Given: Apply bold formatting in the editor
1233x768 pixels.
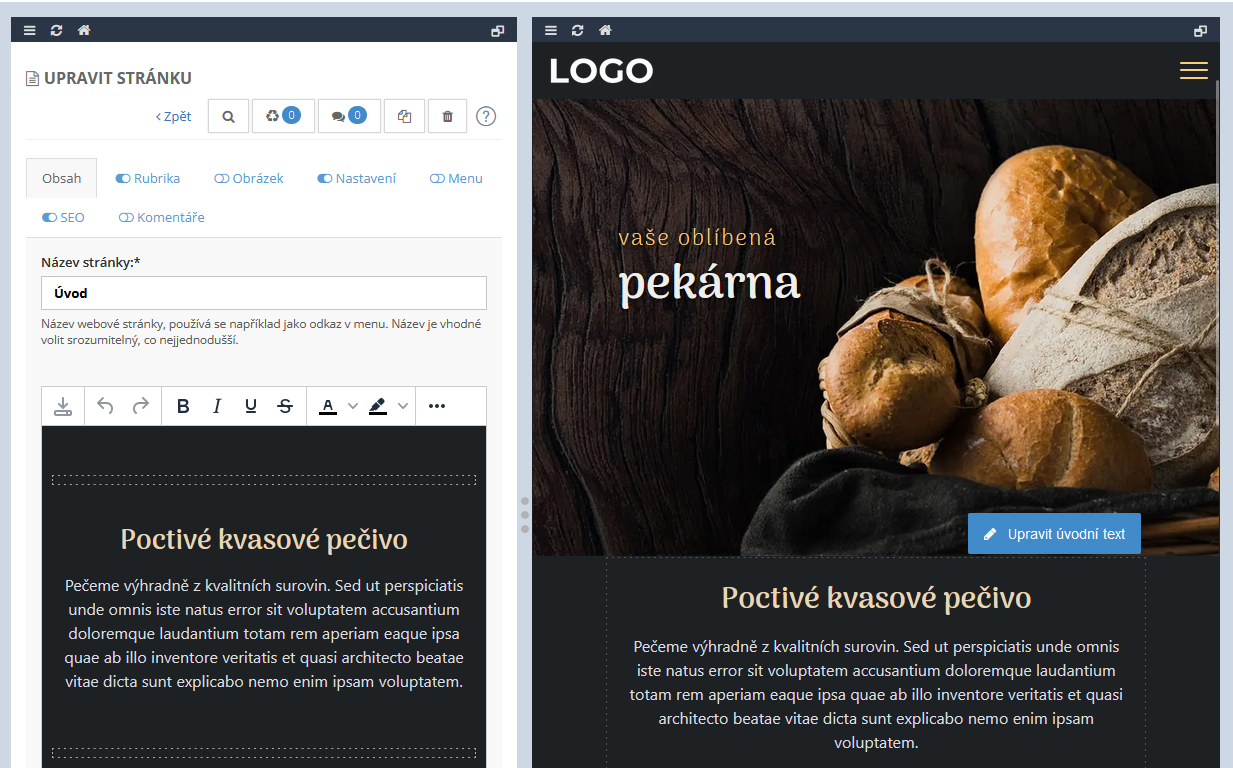Looking at the screenshot, I should tap(183, 406).
